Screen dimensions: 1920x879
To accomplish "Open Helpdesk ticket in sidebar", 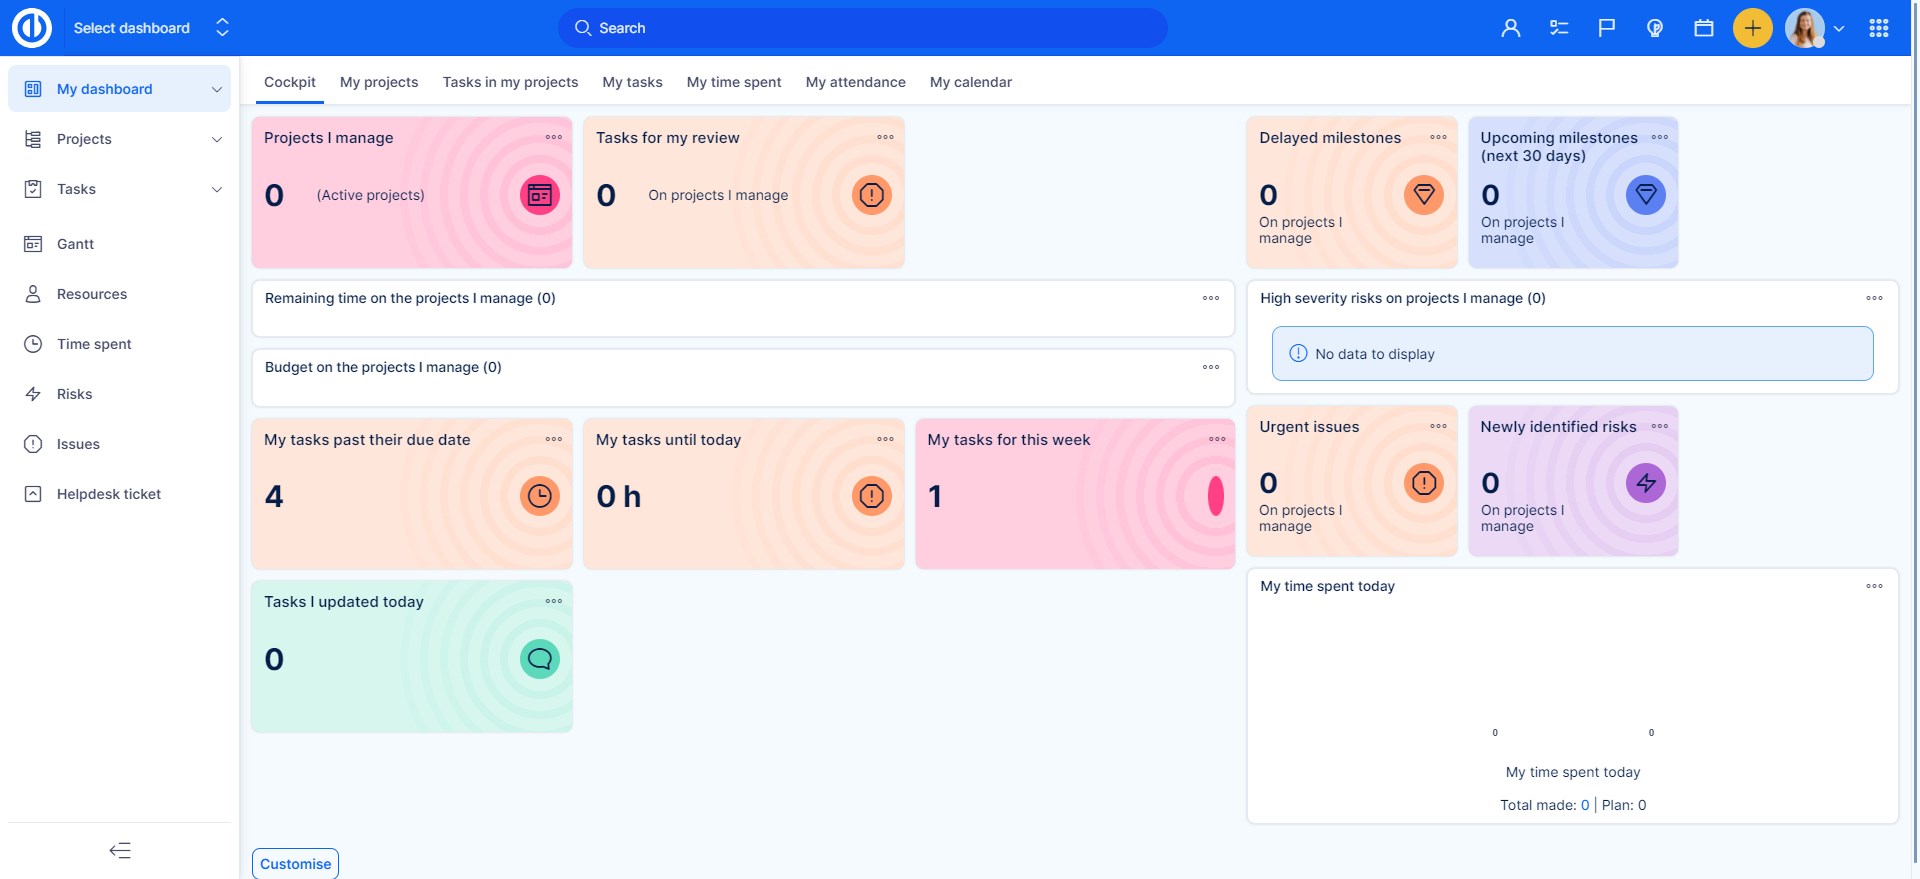I will click(108, 494).
